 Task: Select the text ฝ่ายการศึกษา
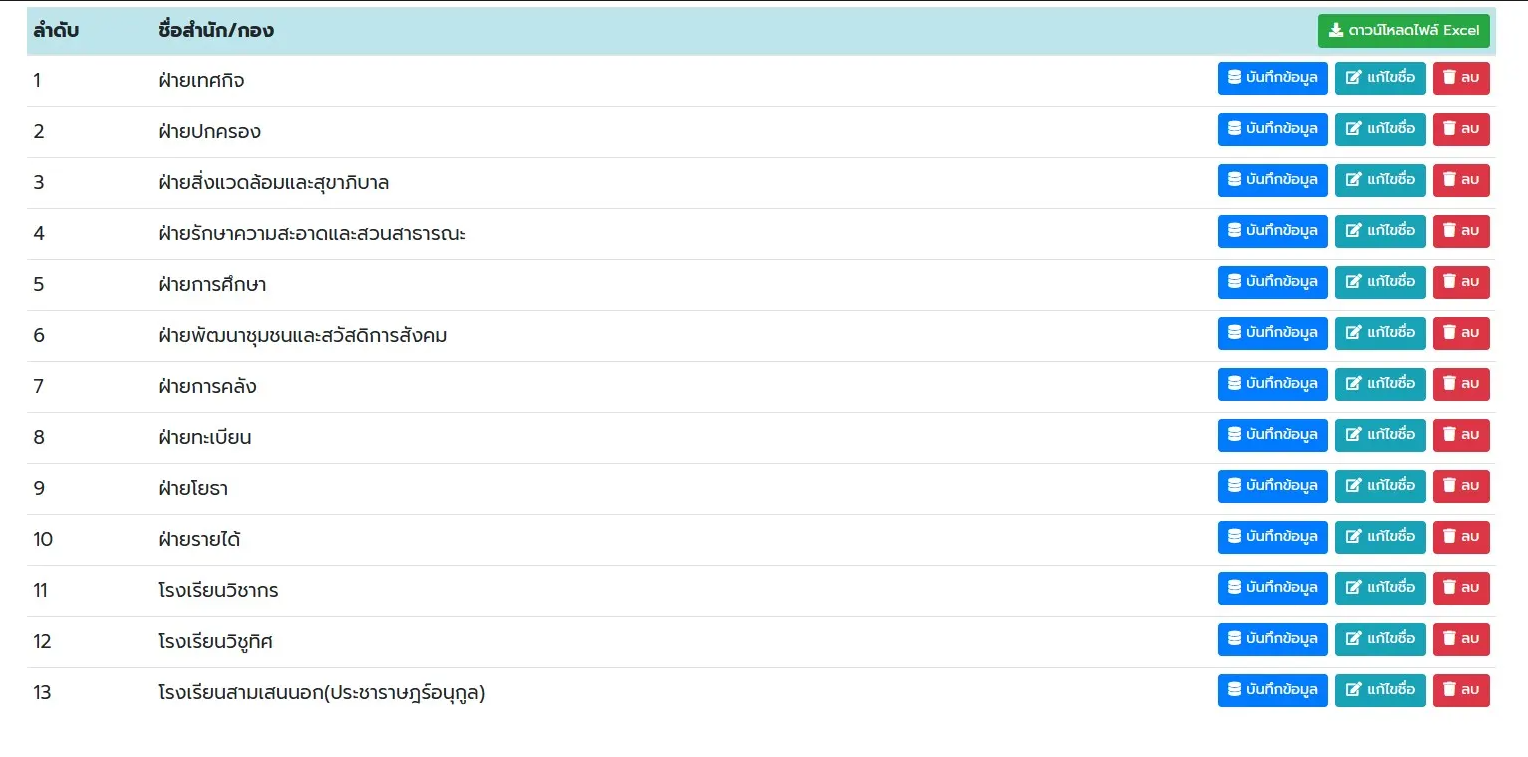(x=212, y=285)
